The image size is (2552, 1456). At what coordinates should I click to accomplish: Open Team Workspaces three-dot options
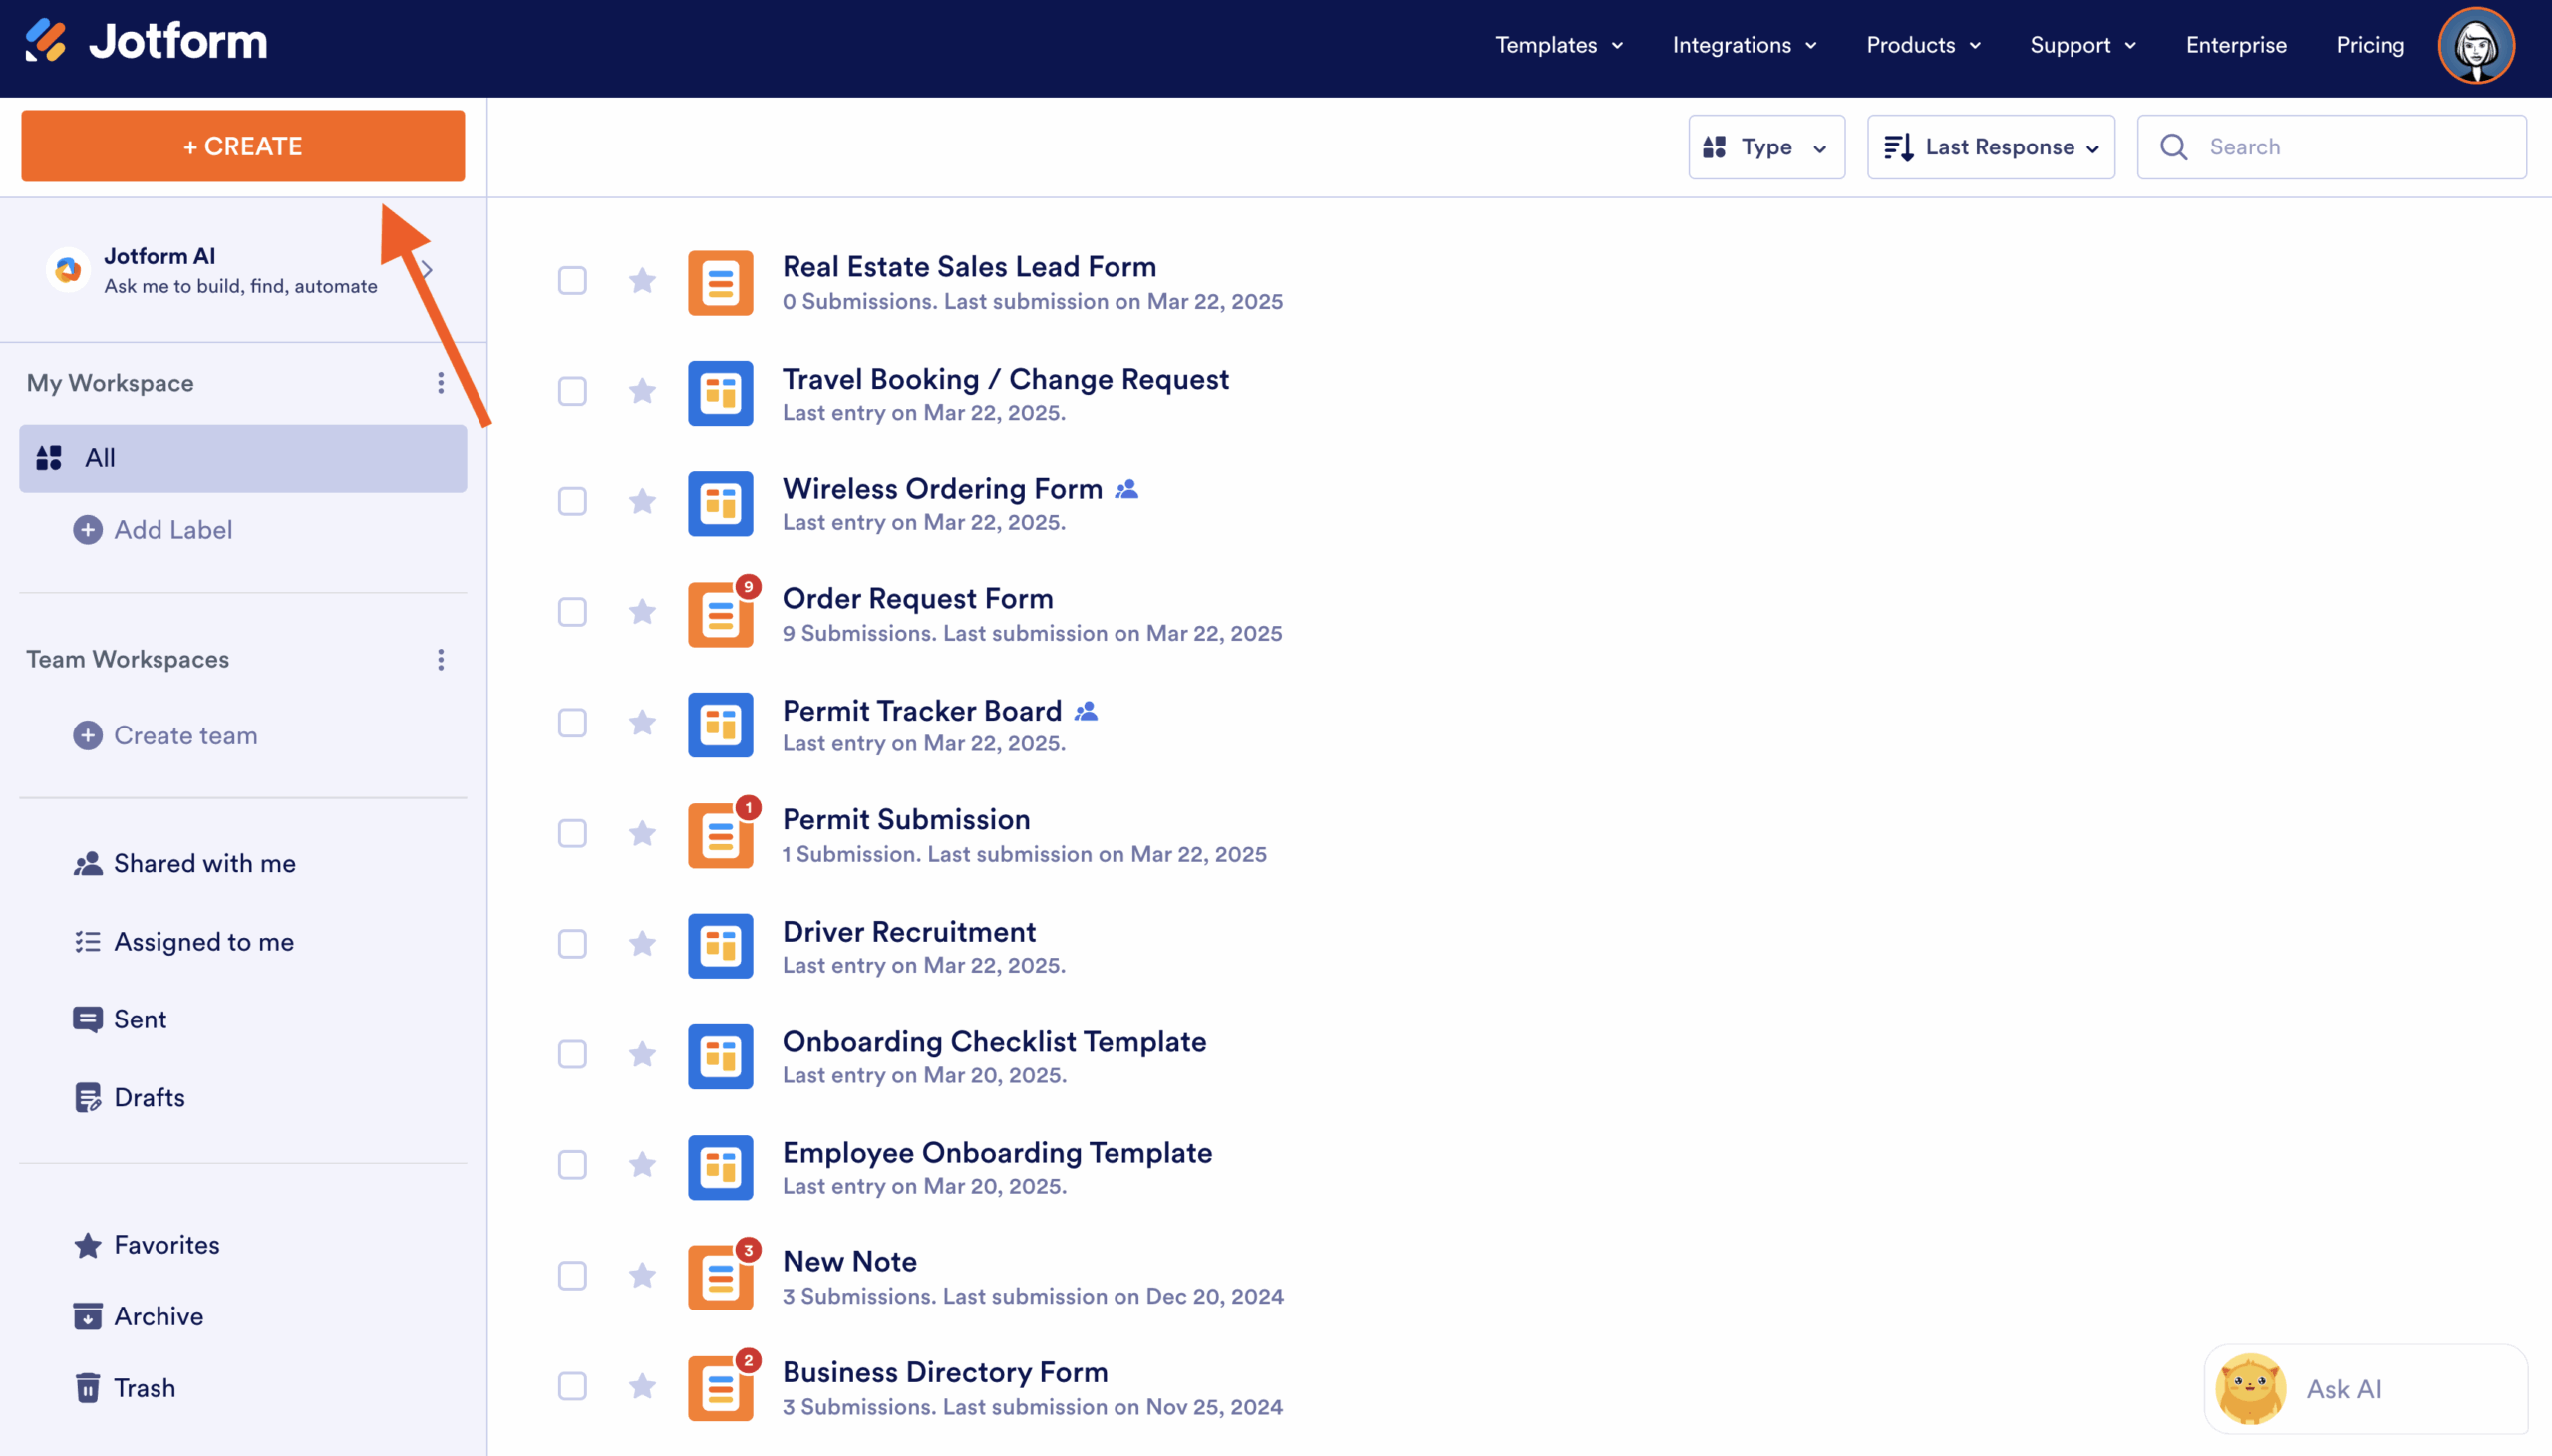(440, 659)
